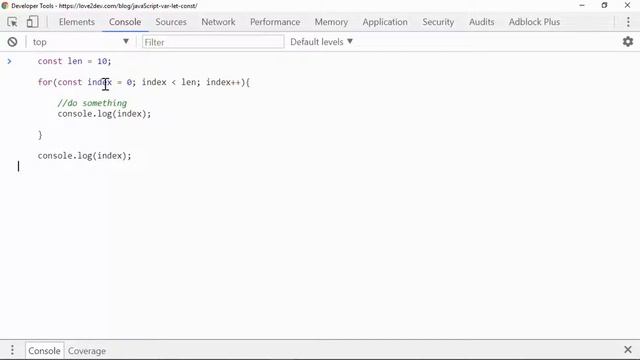Click the '//do something' comment

pyautogui.click(x=92, y=103)
